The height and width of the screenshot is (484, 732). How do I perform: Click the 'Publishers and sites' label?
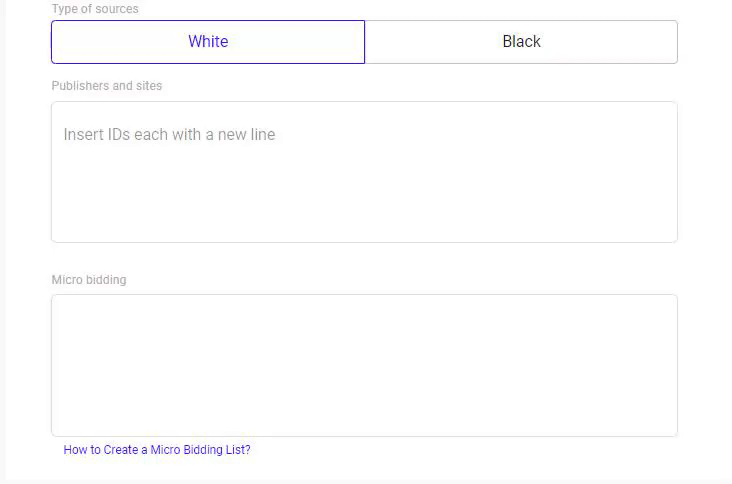tap(107, 86)
